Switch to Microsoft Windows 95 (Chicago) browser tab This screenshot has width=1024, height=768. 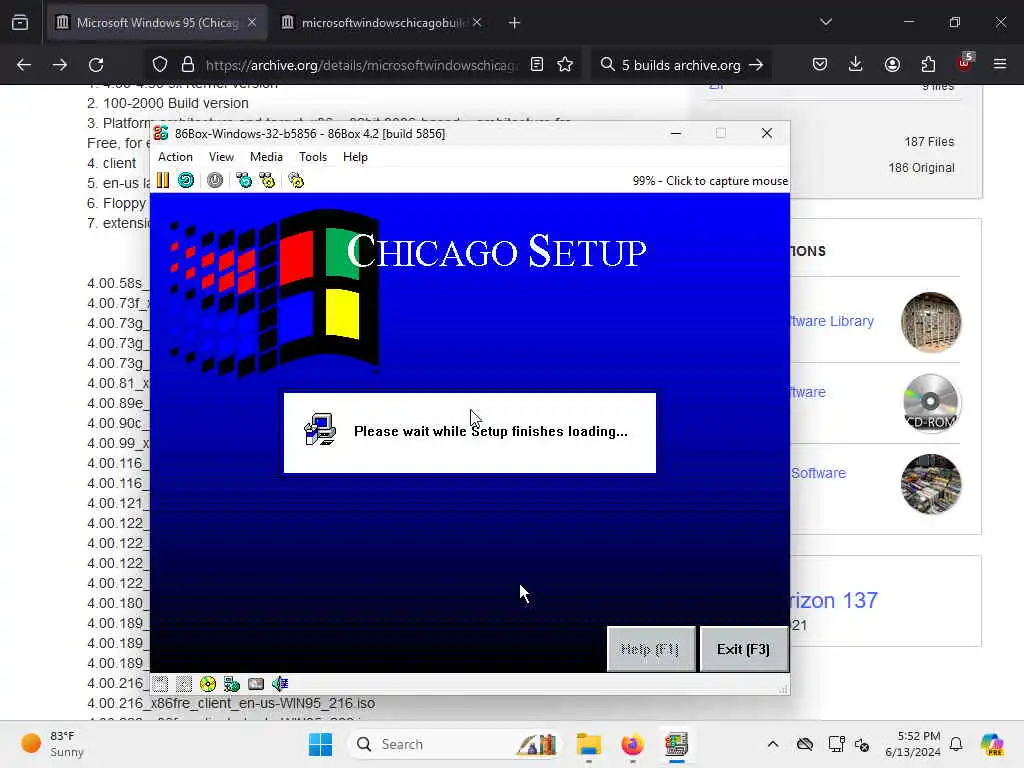pos(157,23)
